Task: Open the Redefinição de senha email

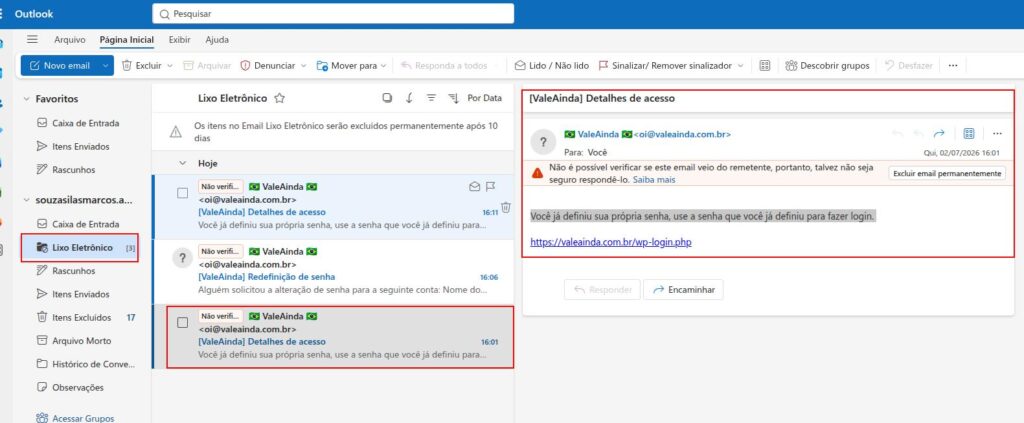Action: 333,271
